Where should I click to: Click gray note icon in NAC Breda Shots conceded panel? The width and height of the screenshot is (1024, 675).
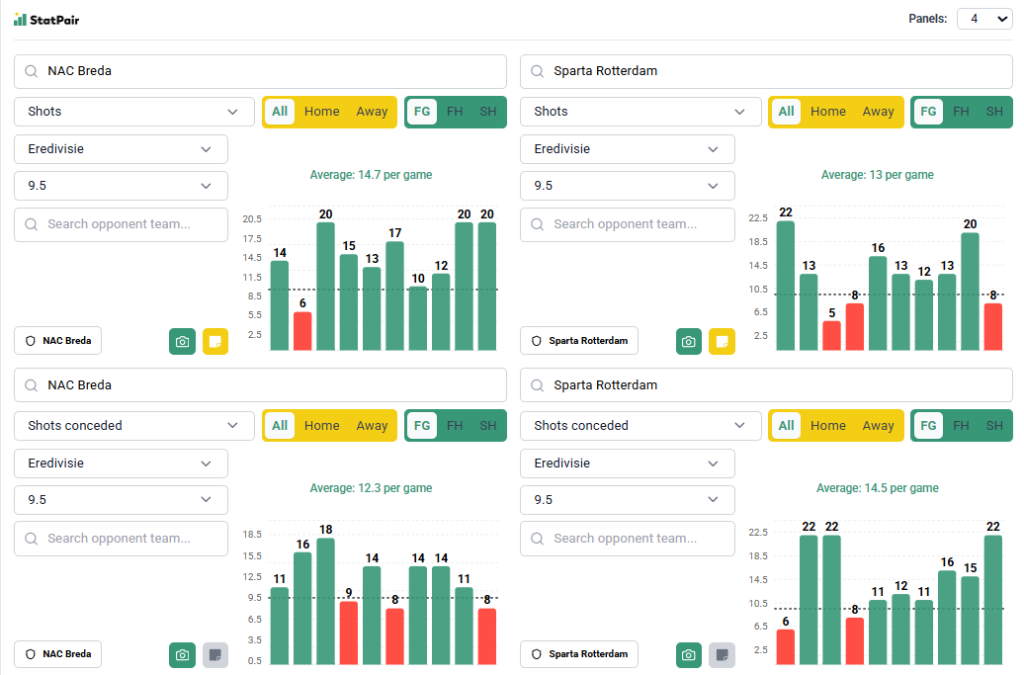click(215, 655)
